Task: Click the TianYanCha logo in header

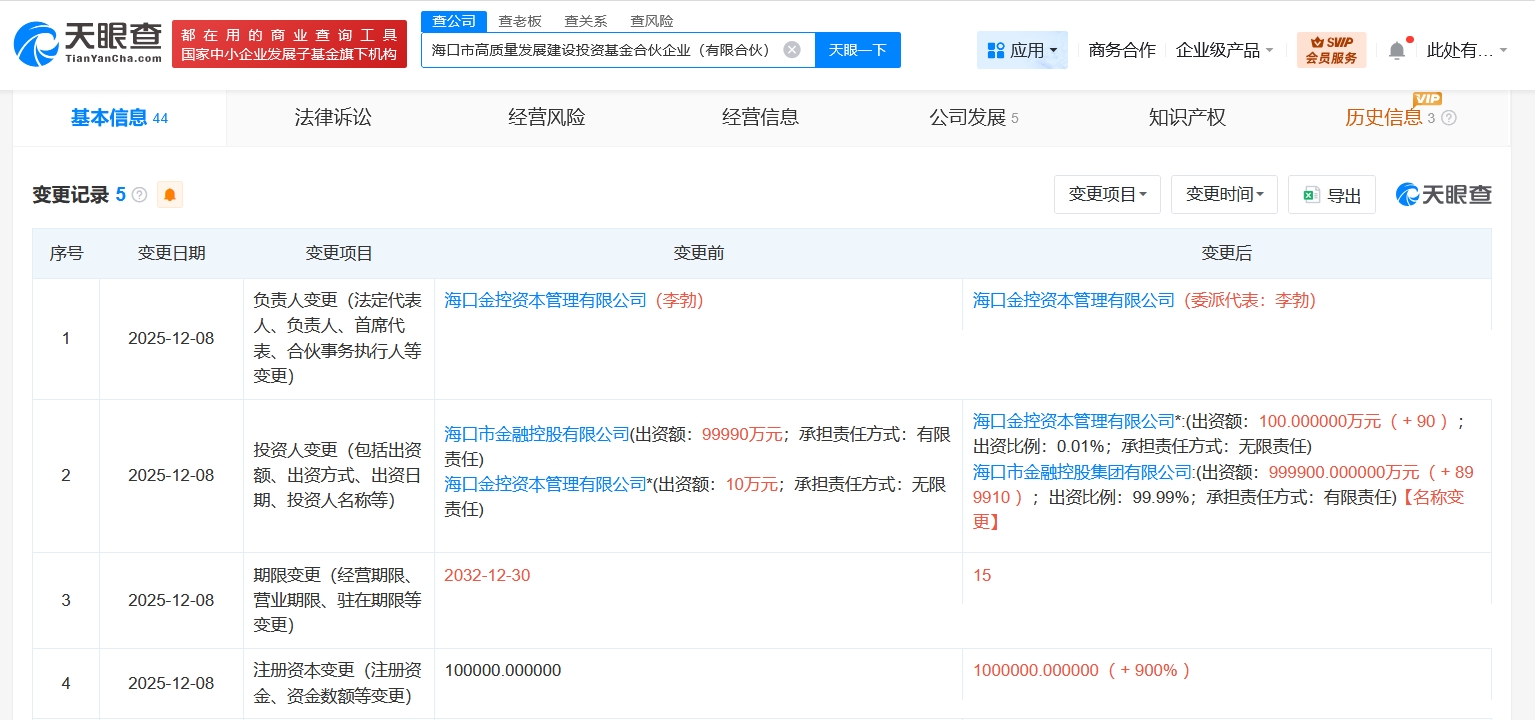Action: 87,44
